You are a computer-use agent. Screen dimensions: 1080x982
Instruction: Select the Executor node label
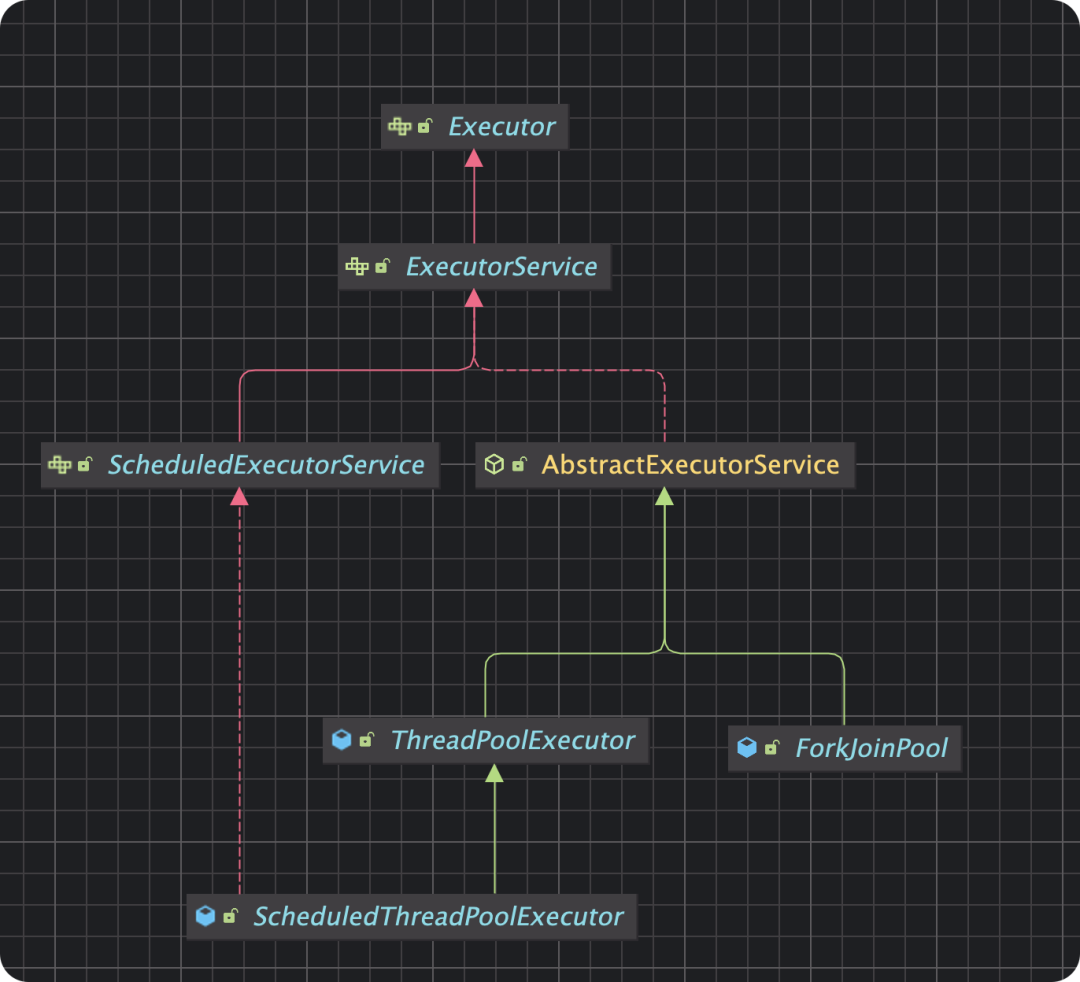point(500,127)
